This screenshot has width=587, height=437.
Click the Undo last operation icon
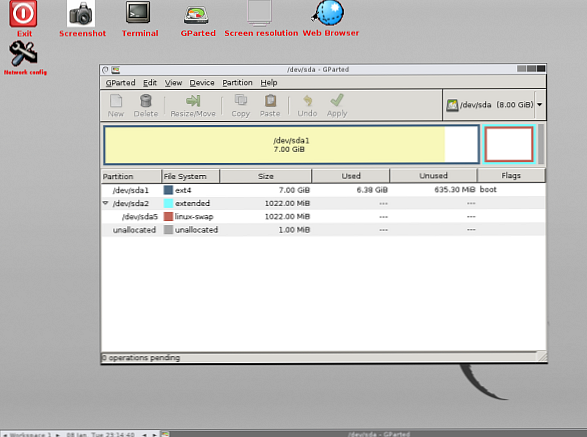click(307, 100)
